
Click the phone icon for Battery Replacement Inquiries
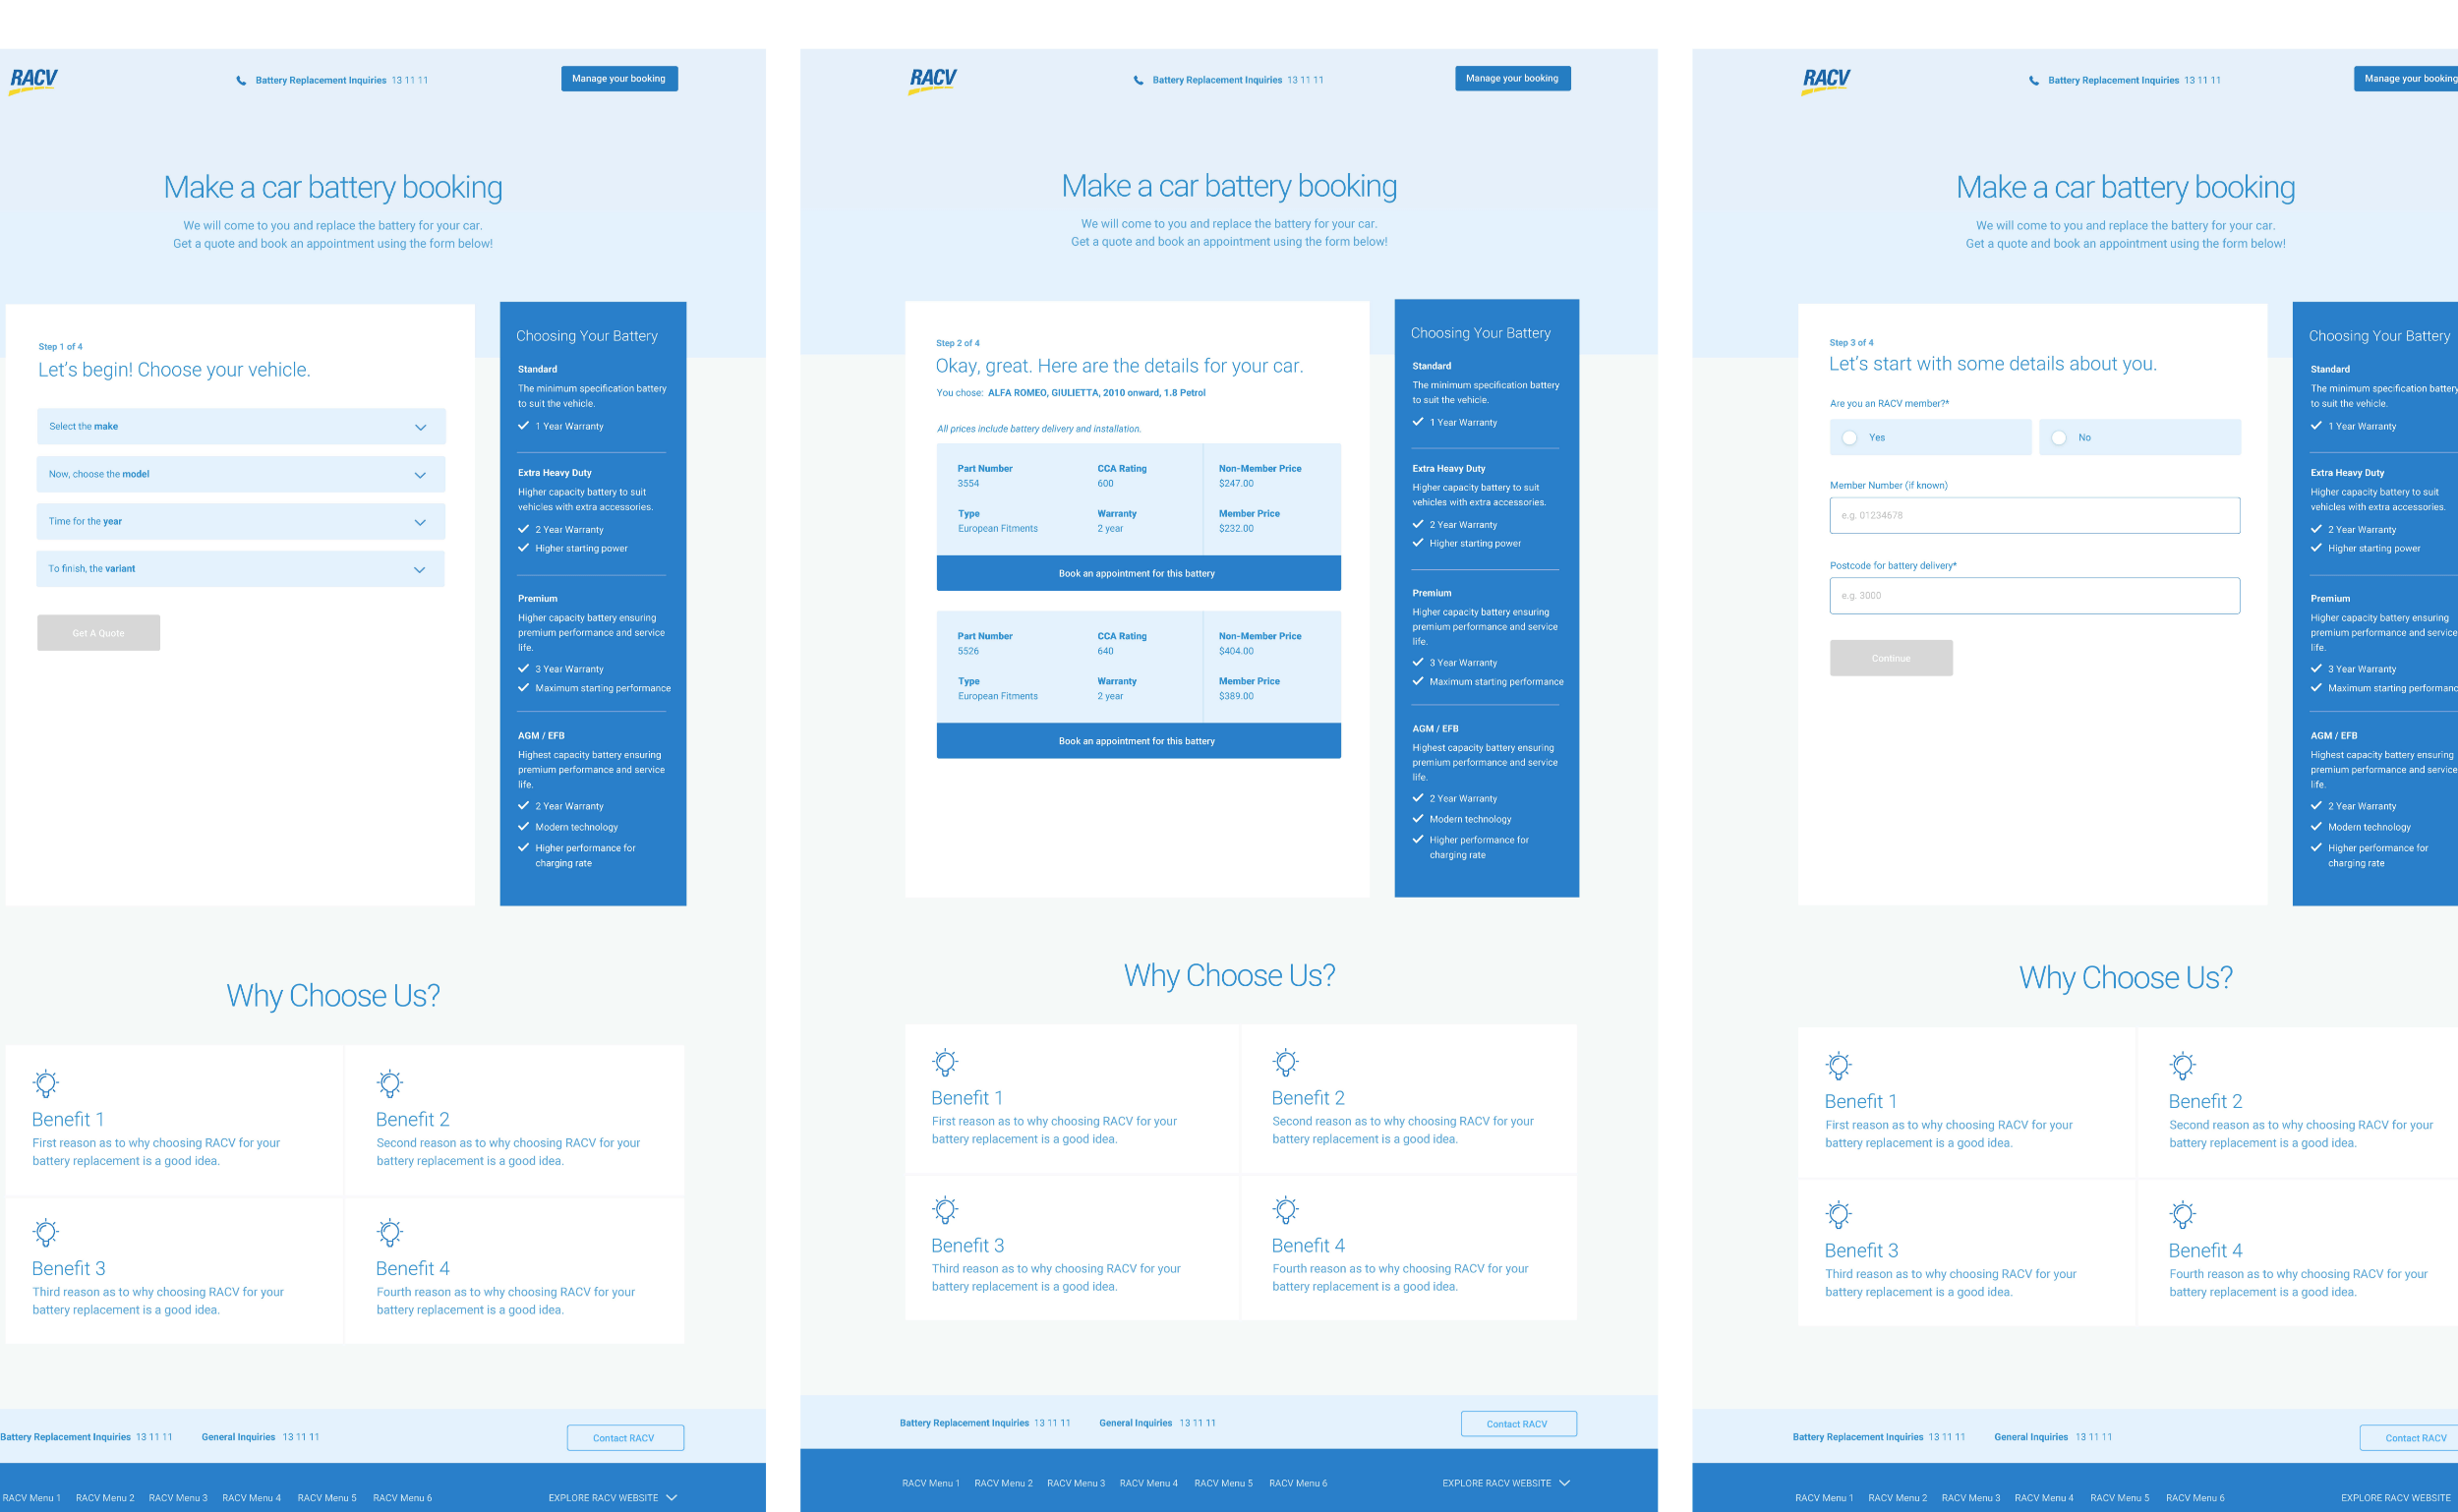pos(239,79)
